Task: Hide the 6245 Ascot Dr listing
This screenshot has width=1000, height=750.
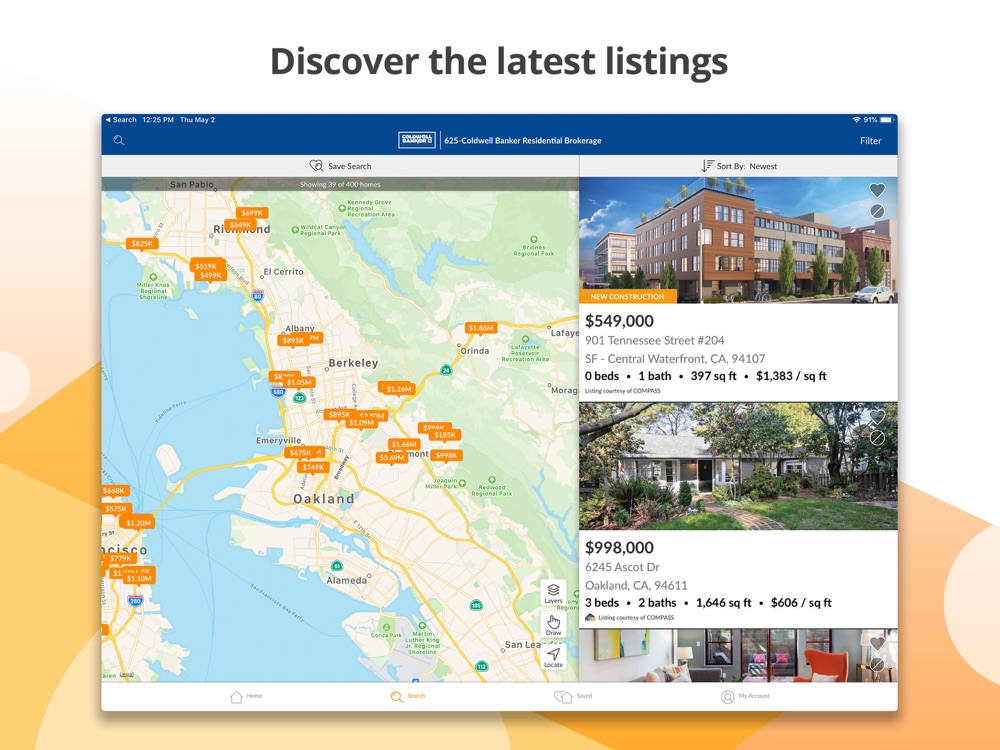Action: click(877, 438)
